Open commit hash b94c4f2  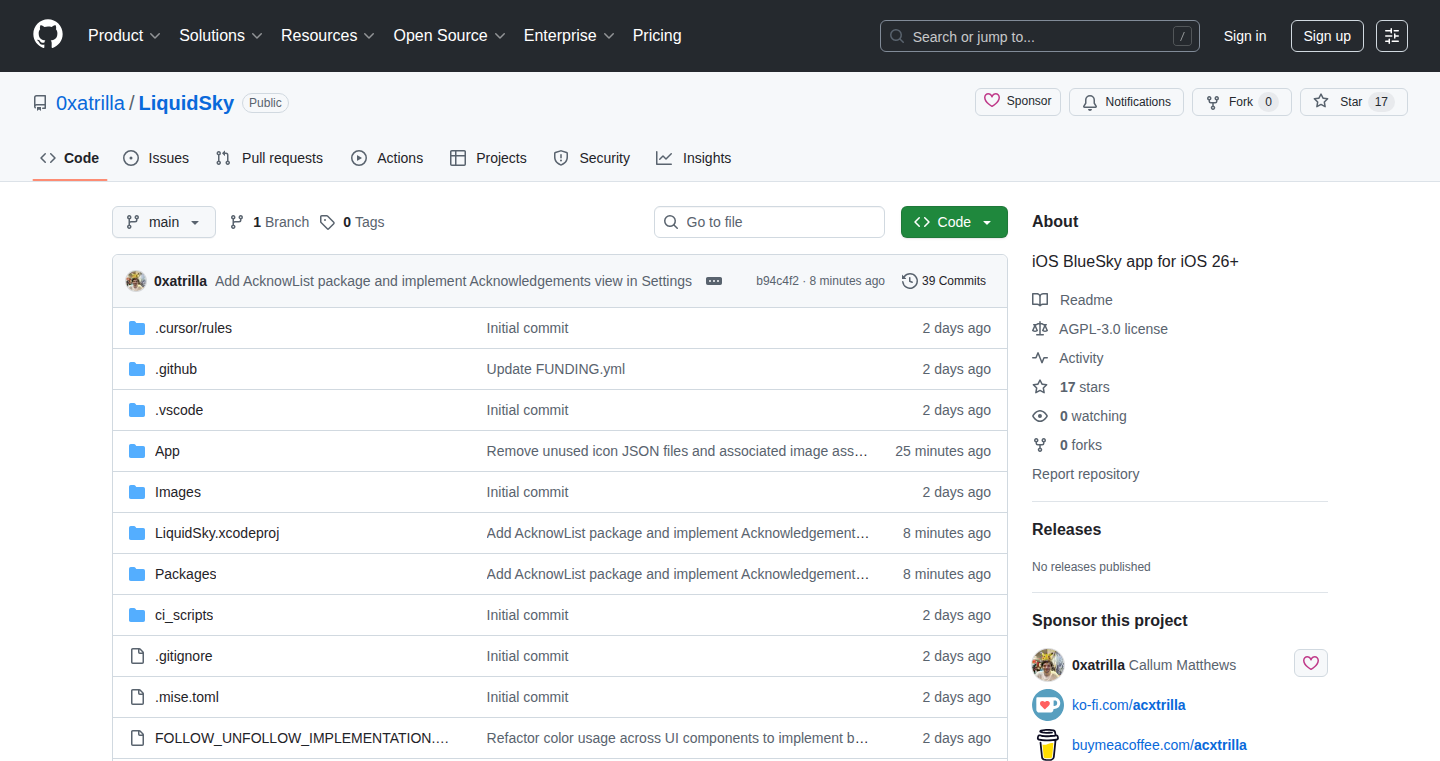point(778,281)
